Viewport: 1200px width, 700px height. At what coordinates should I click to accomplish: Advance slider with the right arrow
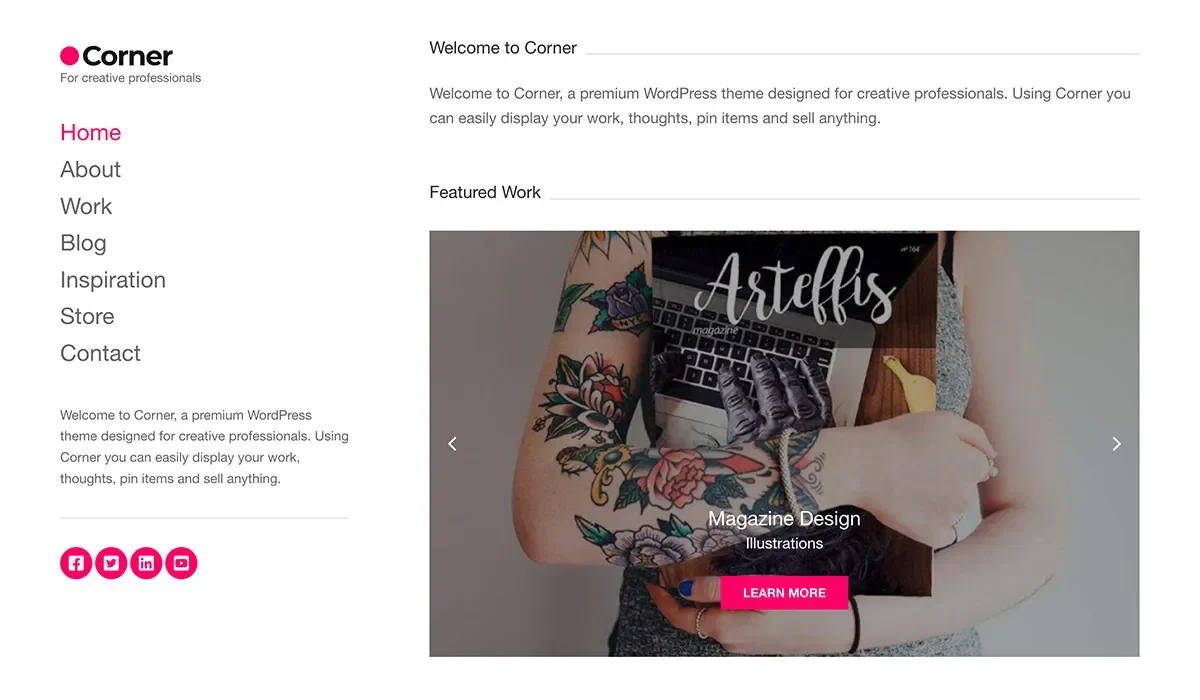coord(1116,443)
